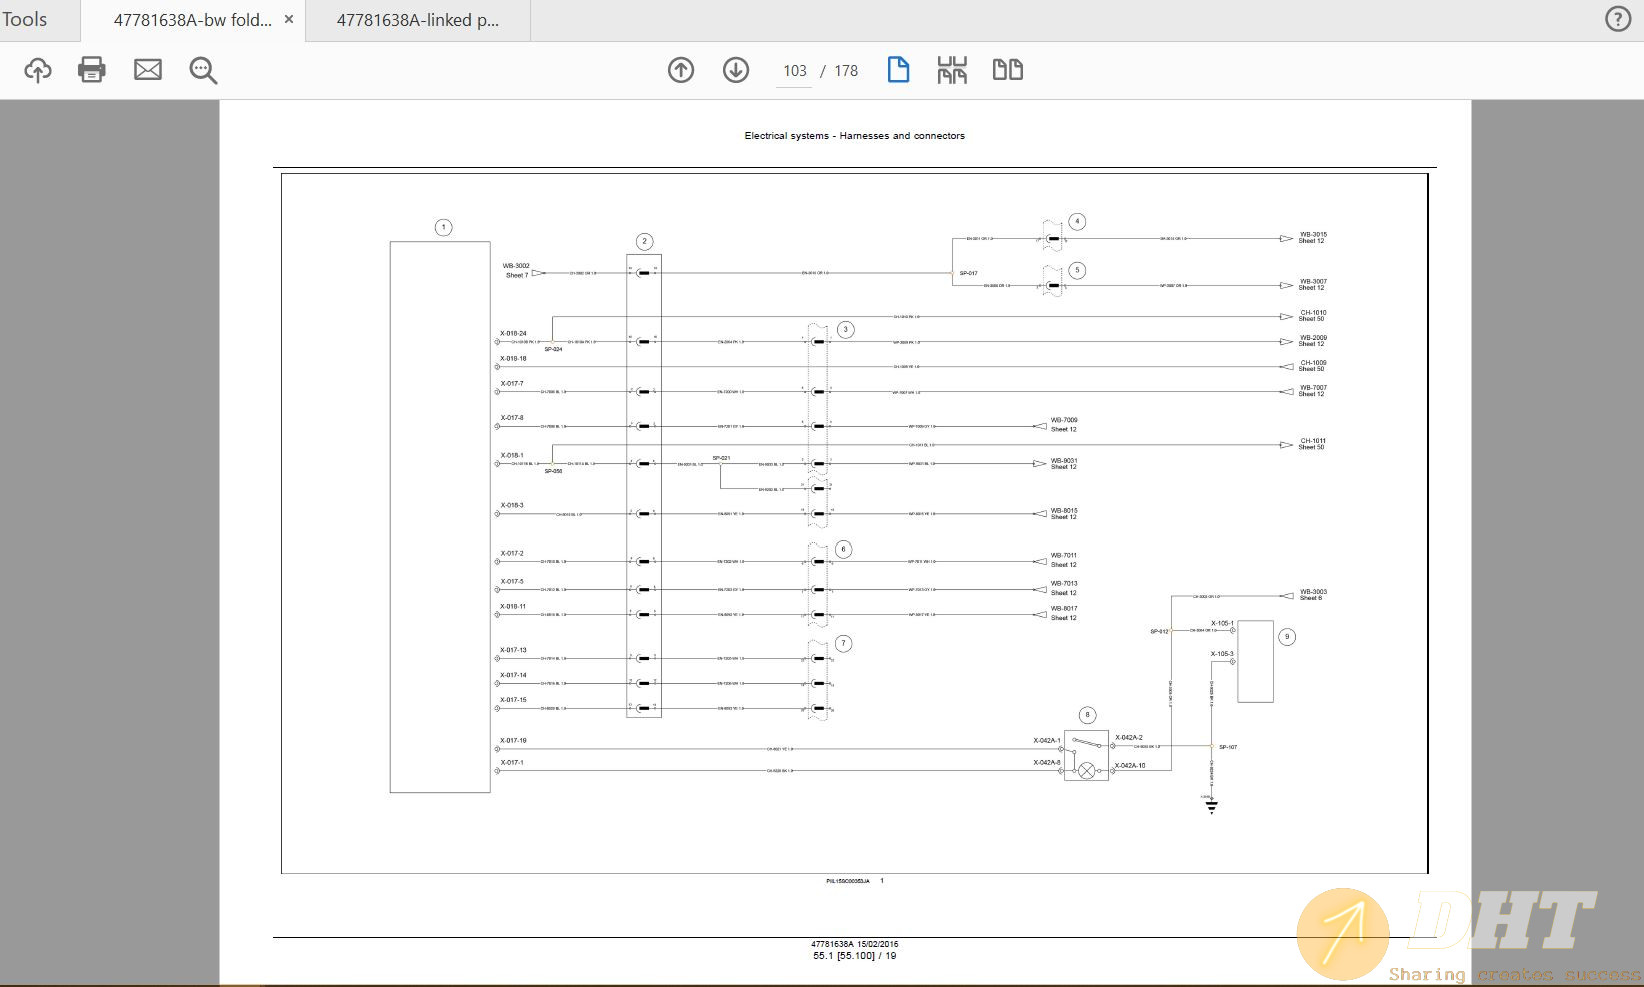Click callout circle 9 in the diagram

pyautogui.click(x=1287, y=637)
